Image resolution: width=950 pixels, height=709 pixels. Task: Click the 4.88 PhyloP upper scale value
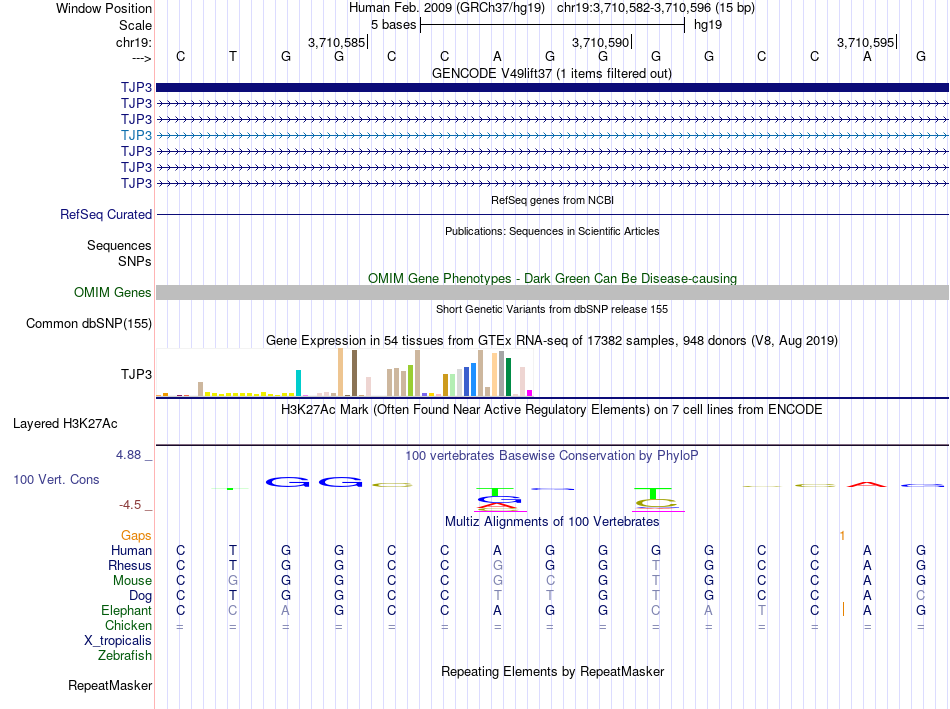coord(129,455)
